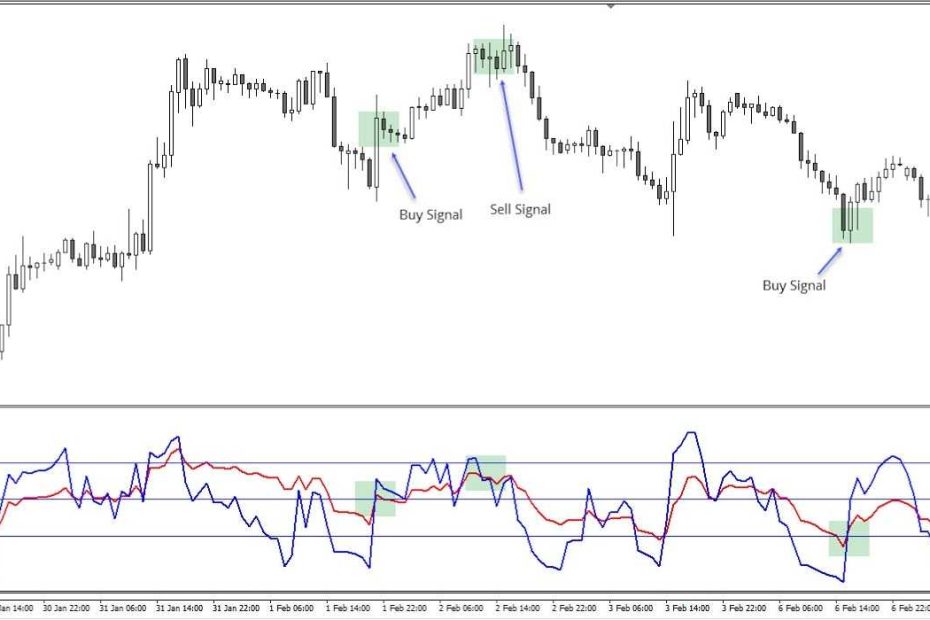Select the indicator green box near 1 Feb 14:00
This screenshot has width=930, height=620.
point(375,498)
